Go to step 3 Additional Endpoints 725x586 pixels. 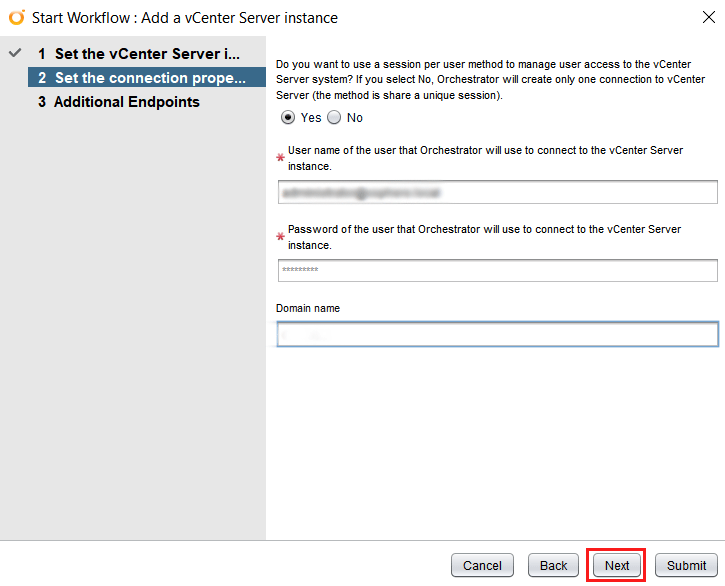tap(147, 102)
